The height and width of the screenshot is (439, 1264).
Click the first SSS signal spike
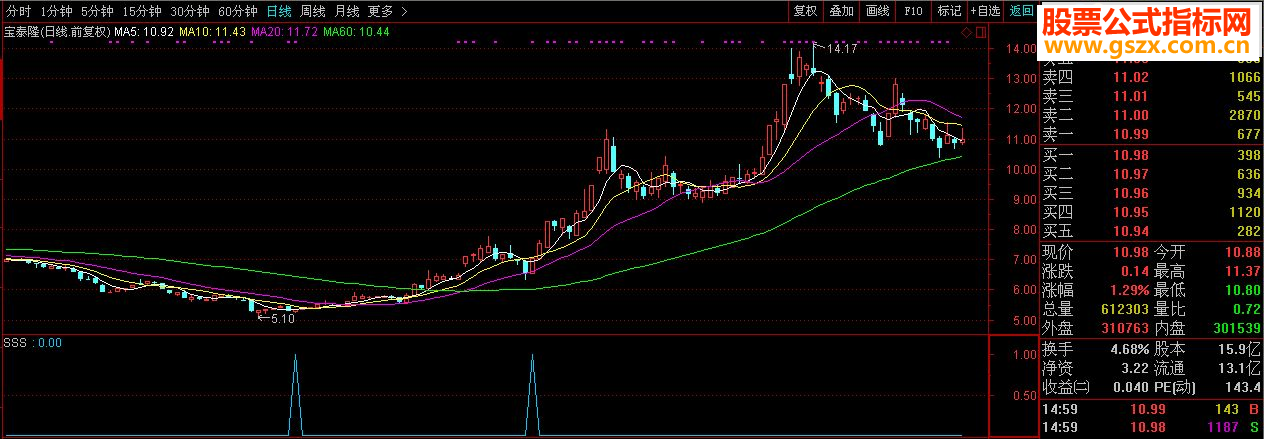[295, 394]
